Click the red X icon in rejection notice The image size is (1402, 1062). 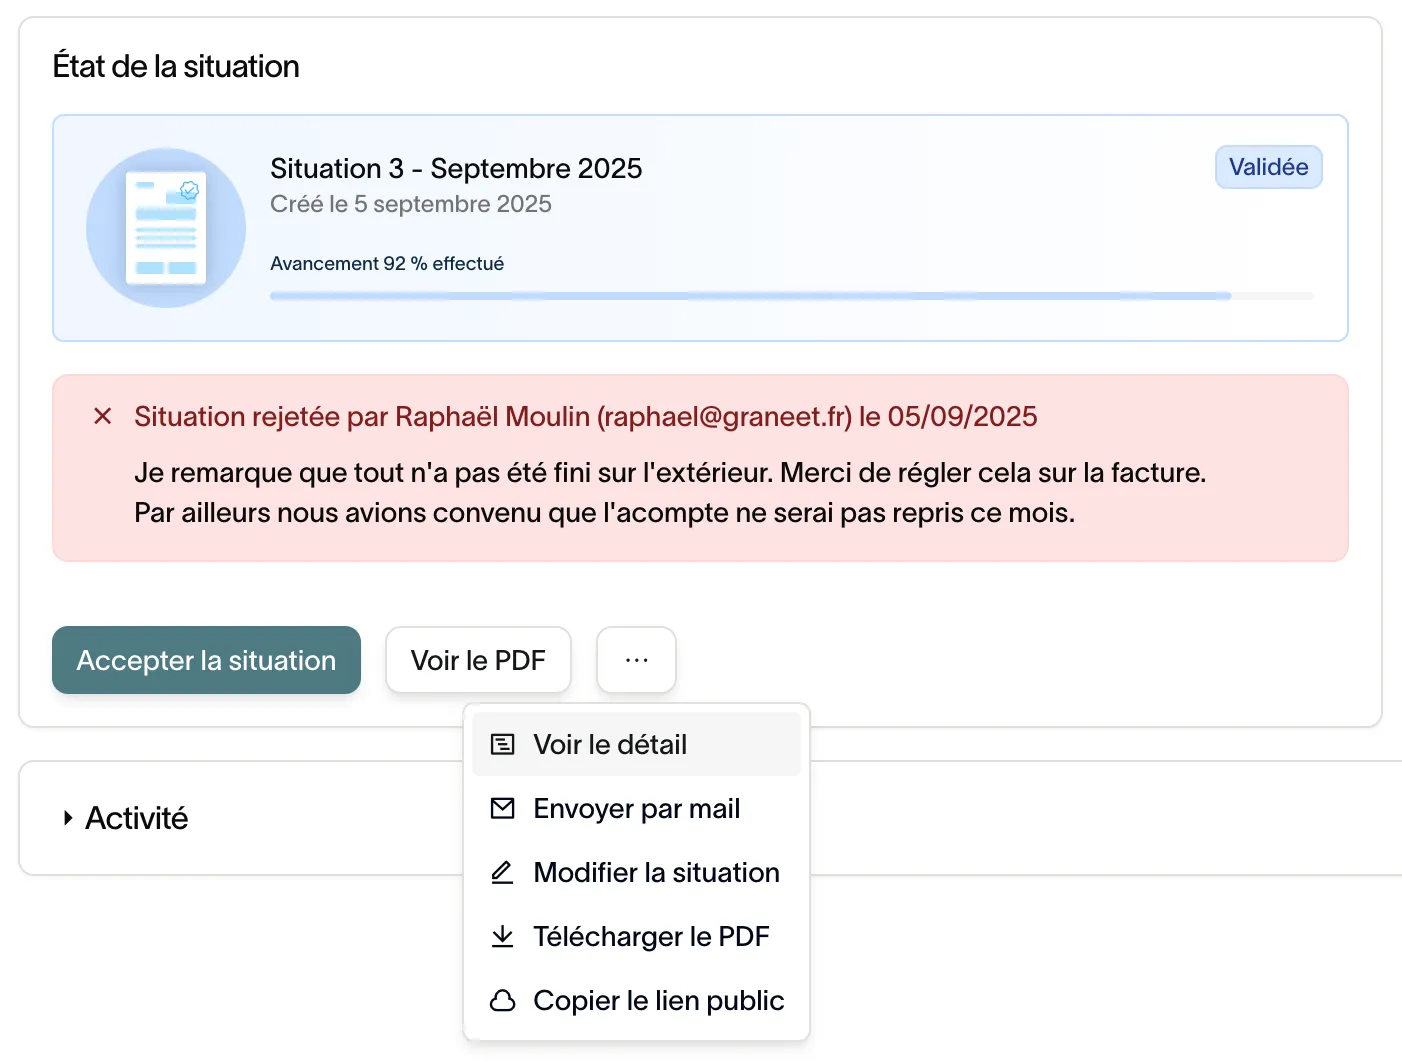pyautogui.click(x=102, y=416)
